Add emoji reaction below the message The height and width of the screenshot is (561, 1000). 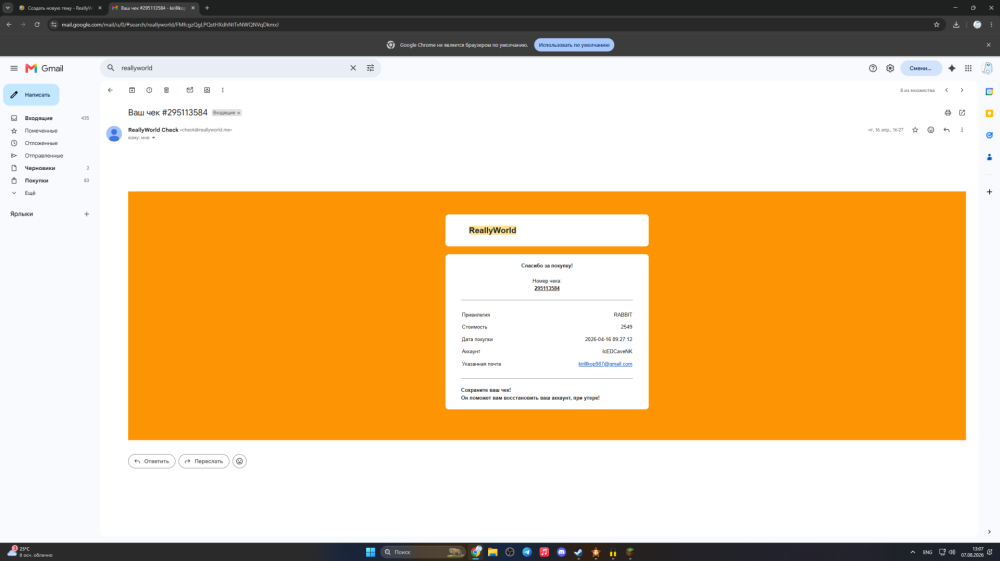tap(239, 461)
